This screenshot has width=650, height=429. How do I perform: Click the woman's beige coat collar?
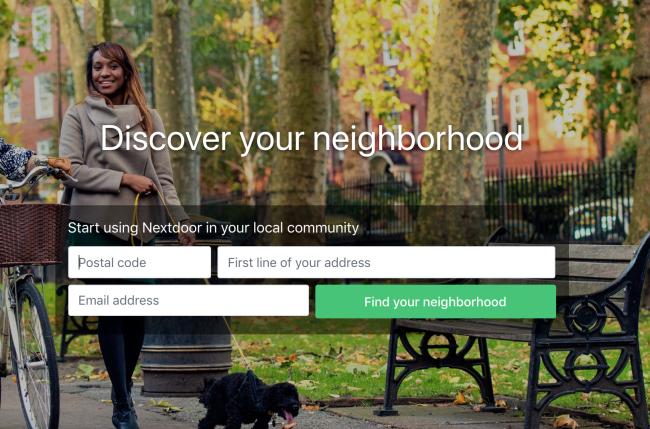116,113
